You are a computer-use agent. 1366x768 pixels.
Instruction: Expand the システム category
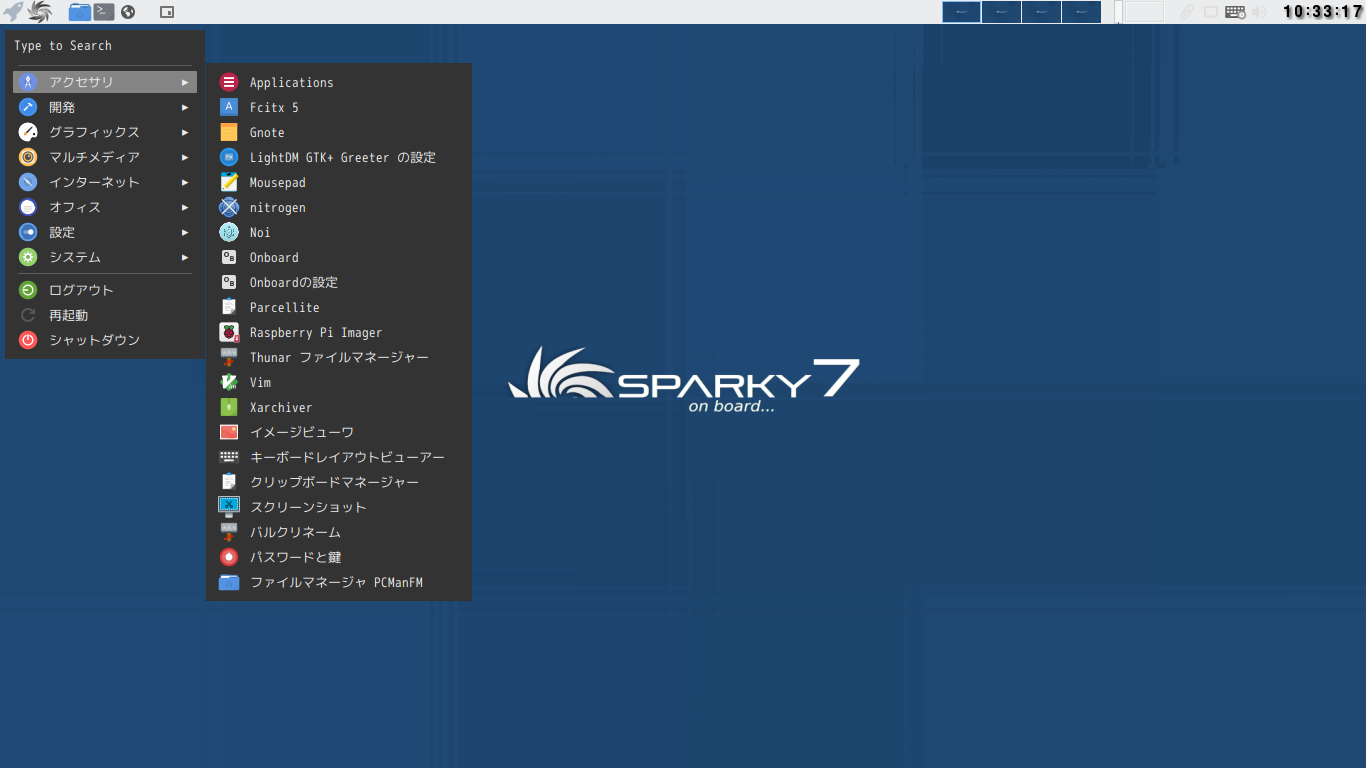[105, 257]
